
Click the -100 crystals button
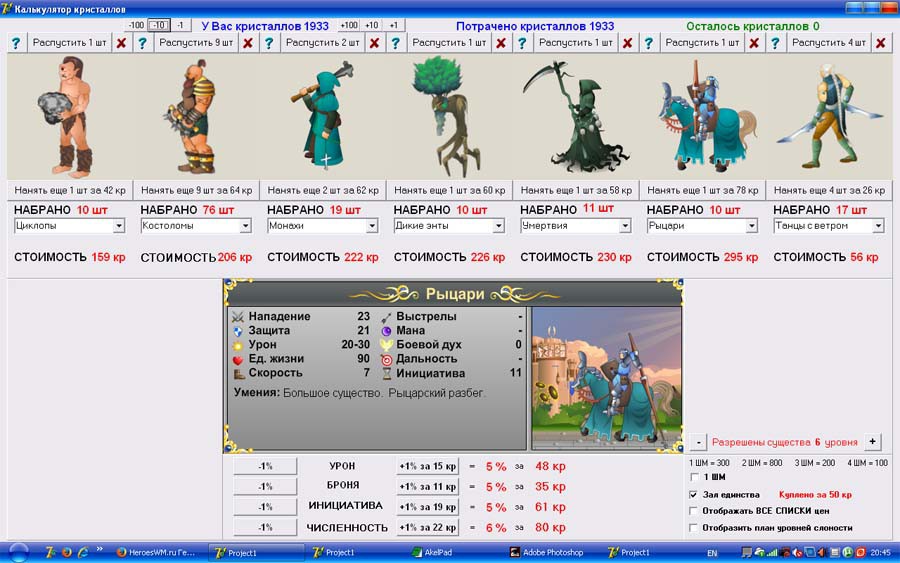[136, 25]
